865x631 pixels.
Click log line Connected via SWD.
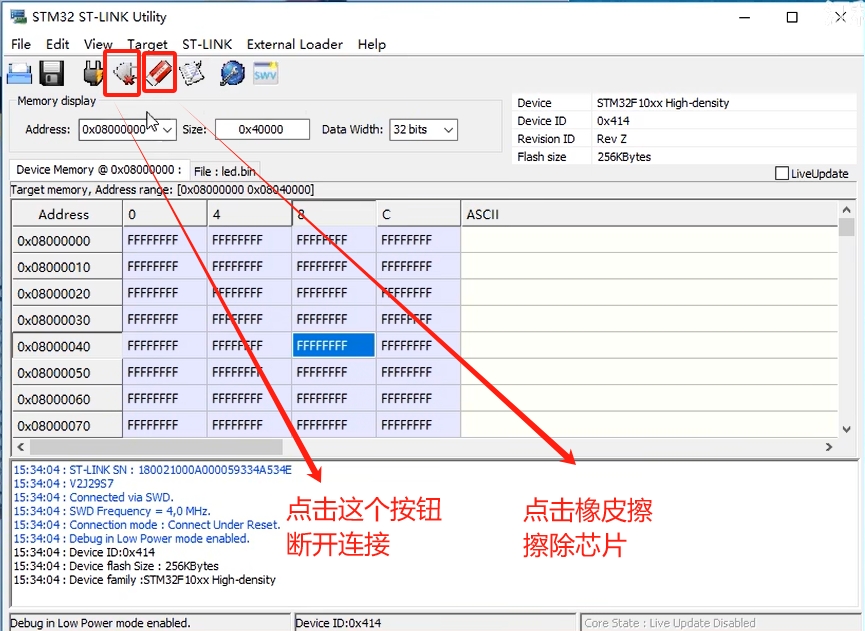pyautogui.click(x=94, y=498)
